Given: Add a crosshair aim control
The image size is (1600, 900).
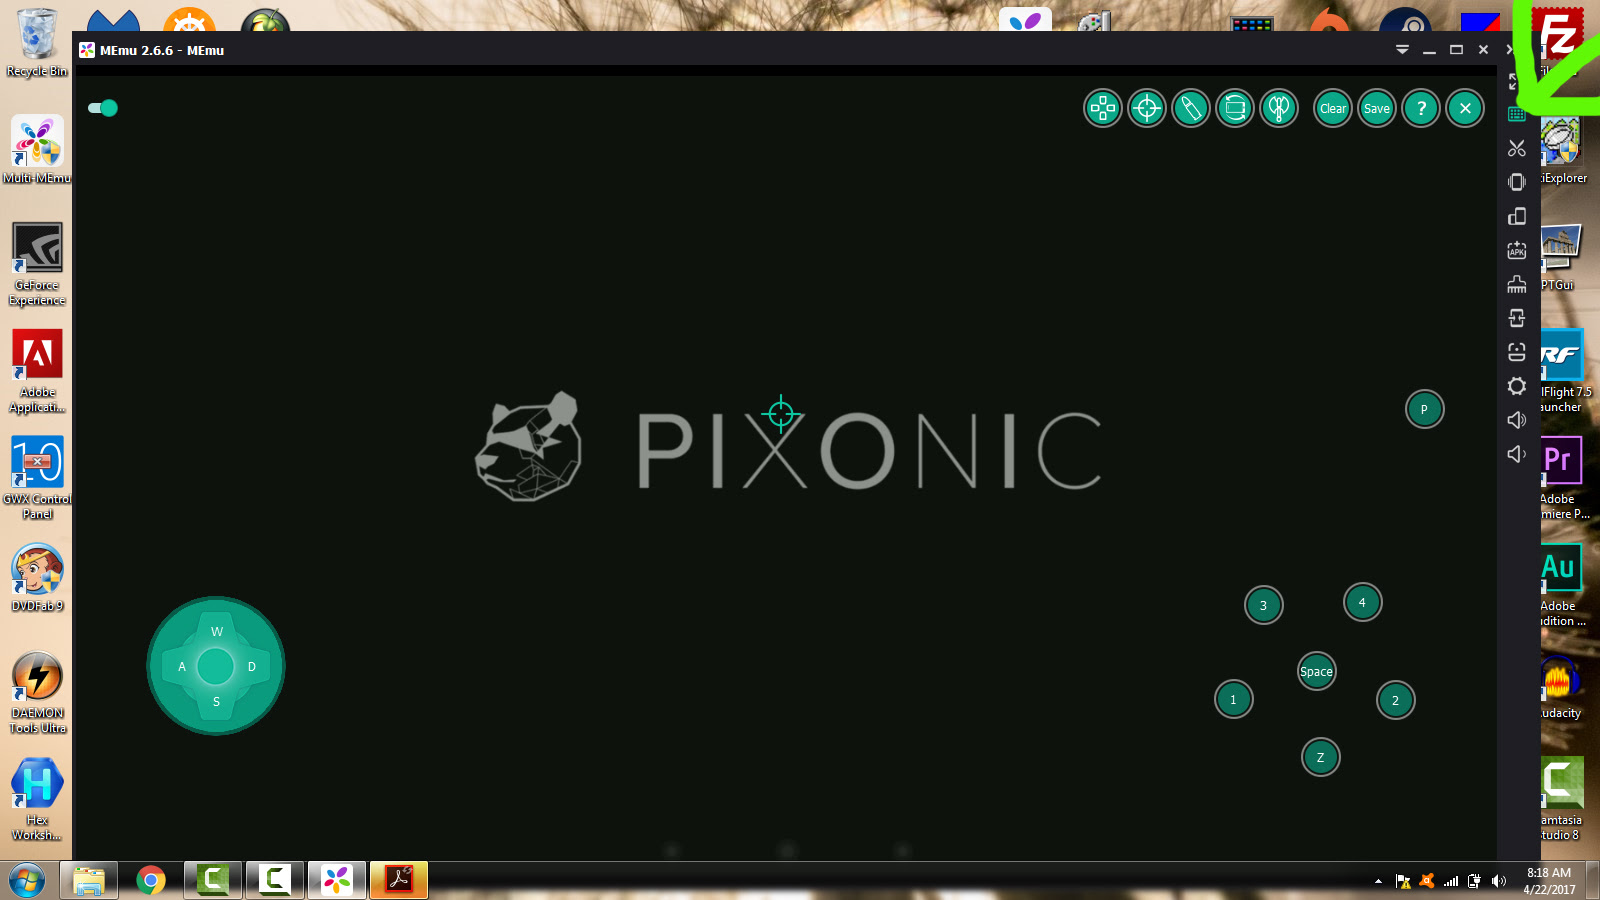Looking at the screenshot, I should [1147, 108].
